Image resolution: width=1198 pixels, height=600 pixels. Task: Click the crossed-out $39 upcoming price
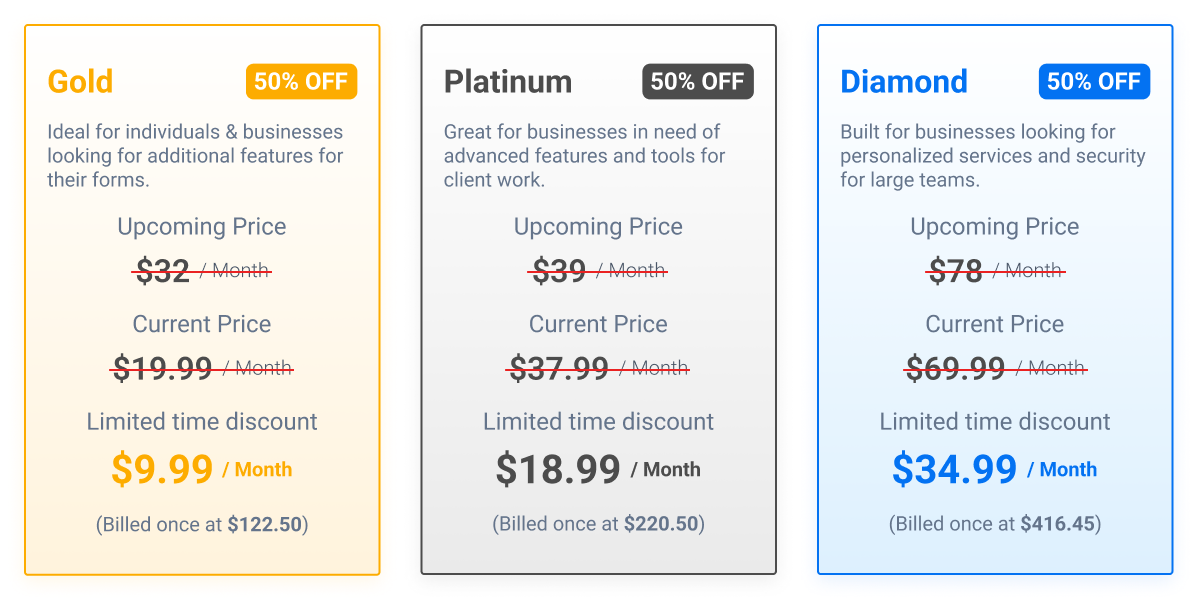pyautogui.click(x=598, y=270)
